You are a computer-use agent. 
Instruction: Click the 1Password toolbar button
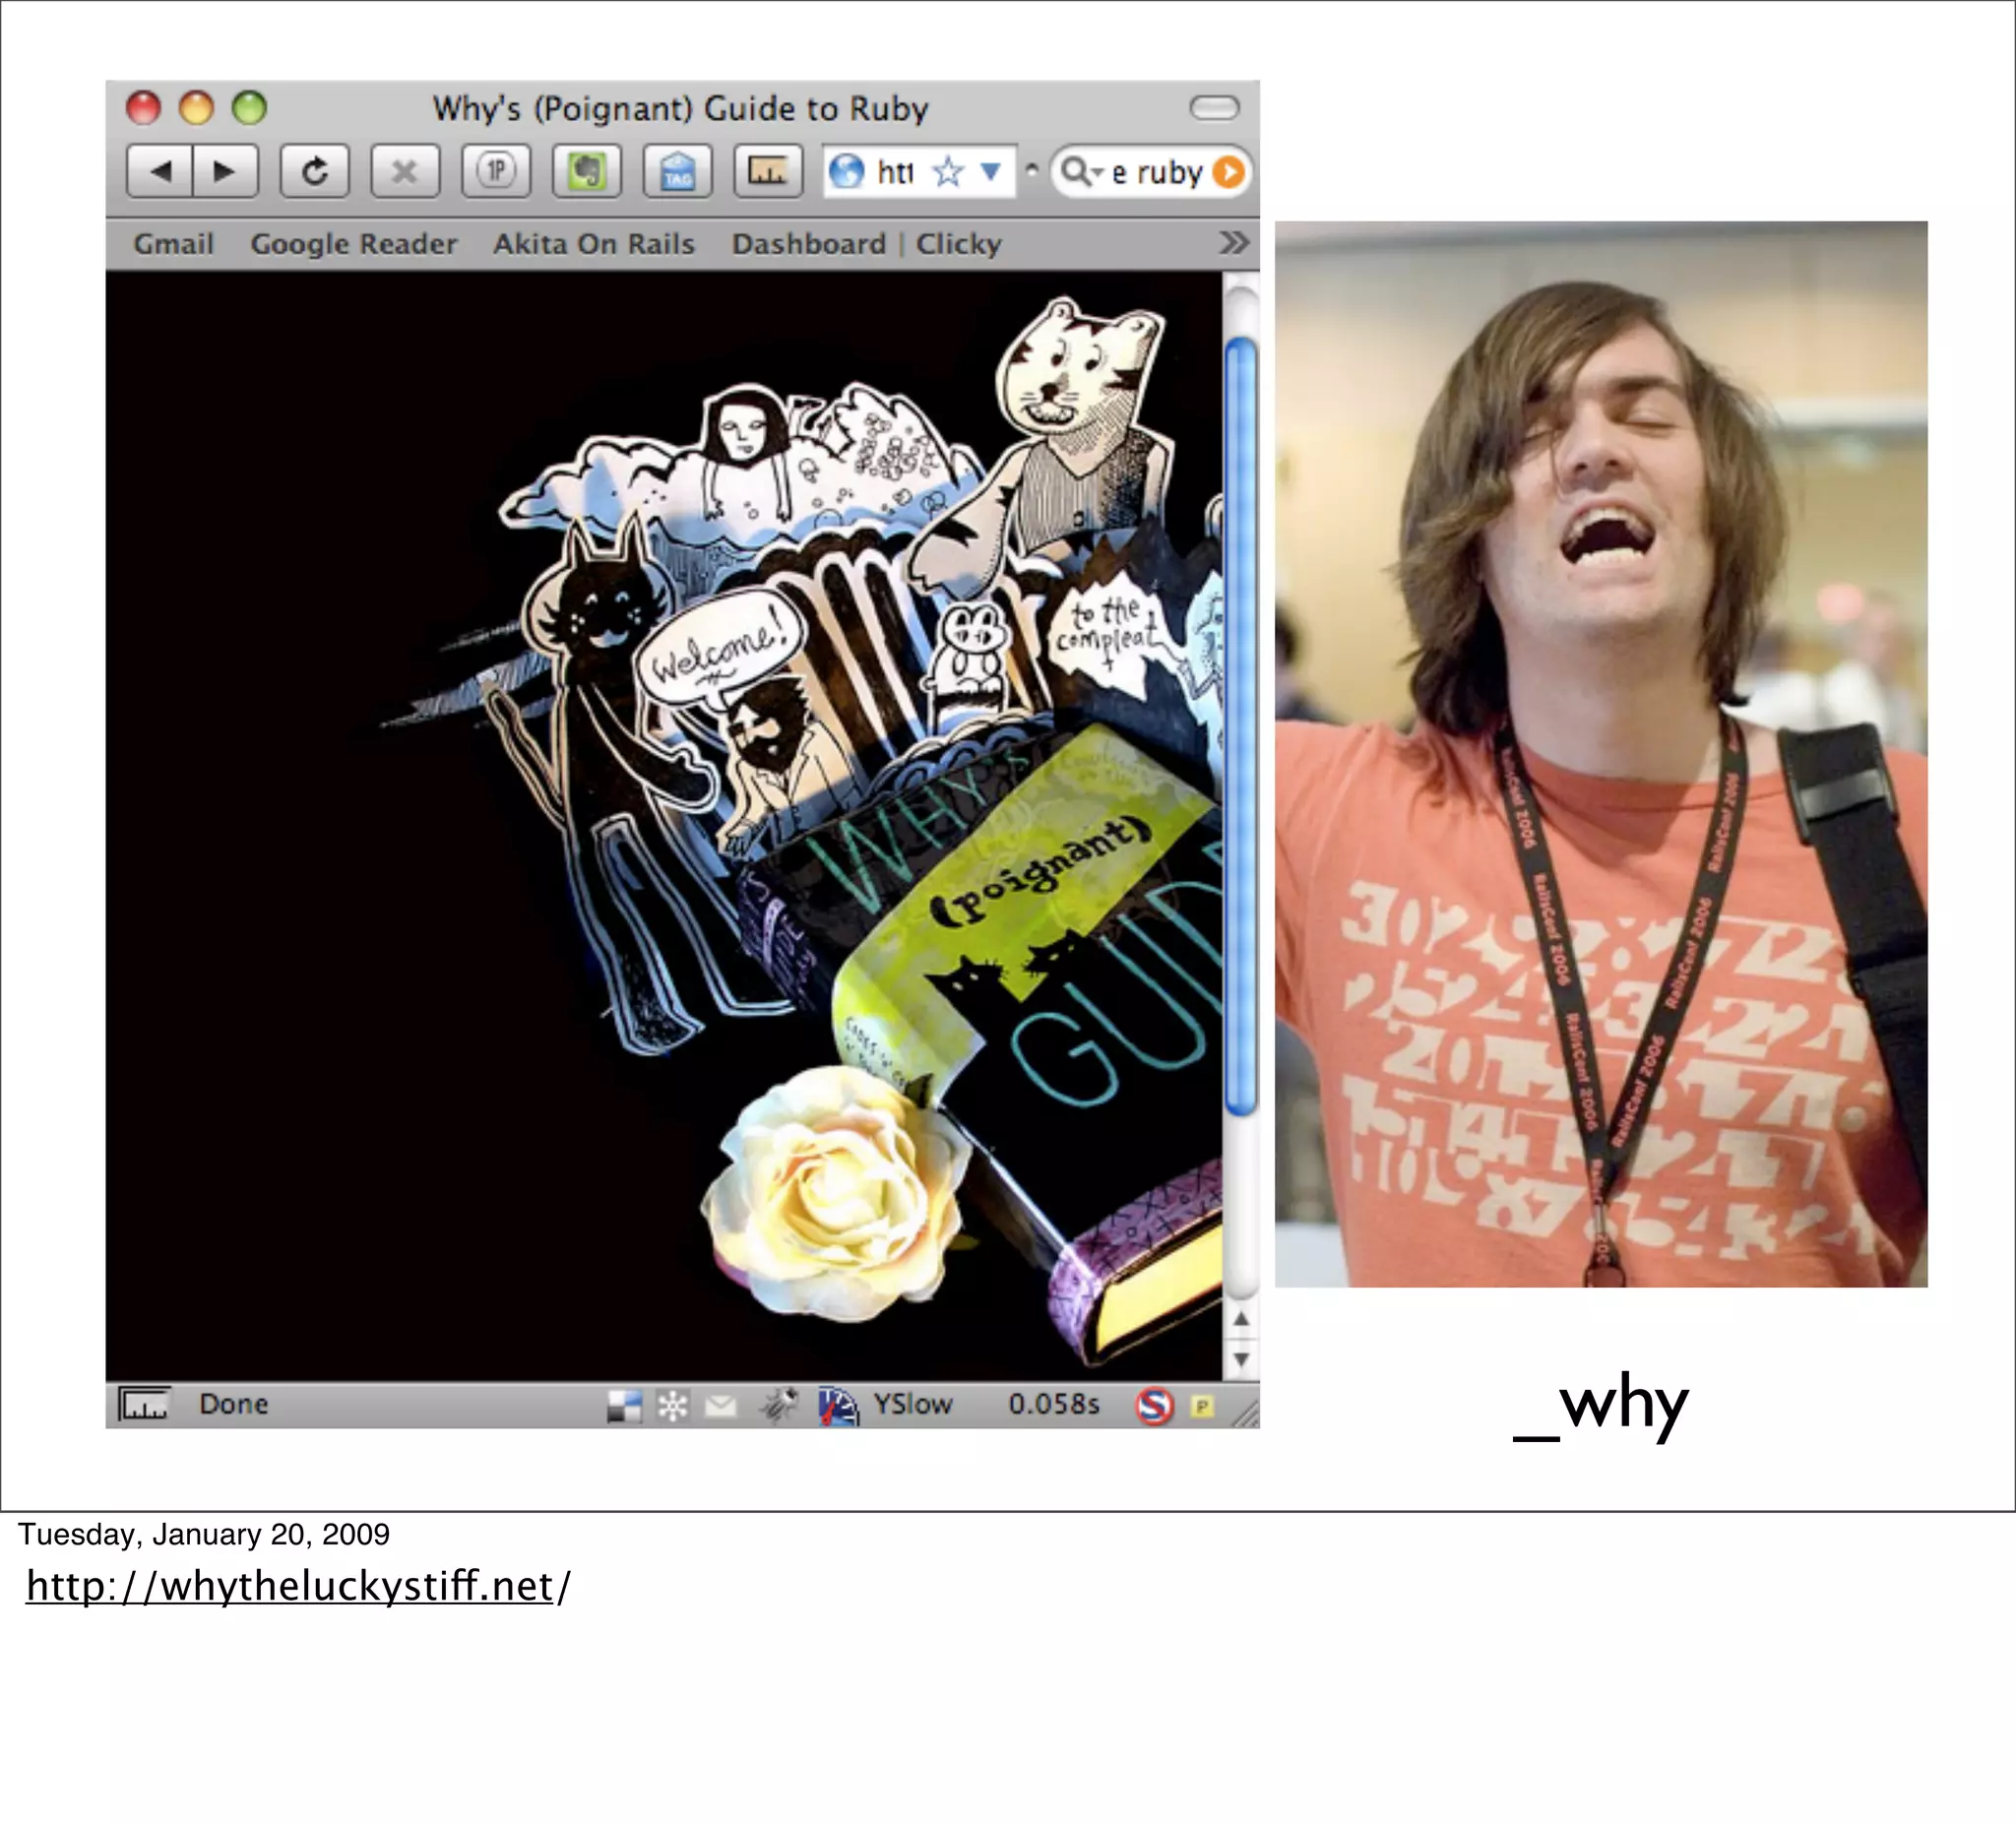[x=496, y=172]
